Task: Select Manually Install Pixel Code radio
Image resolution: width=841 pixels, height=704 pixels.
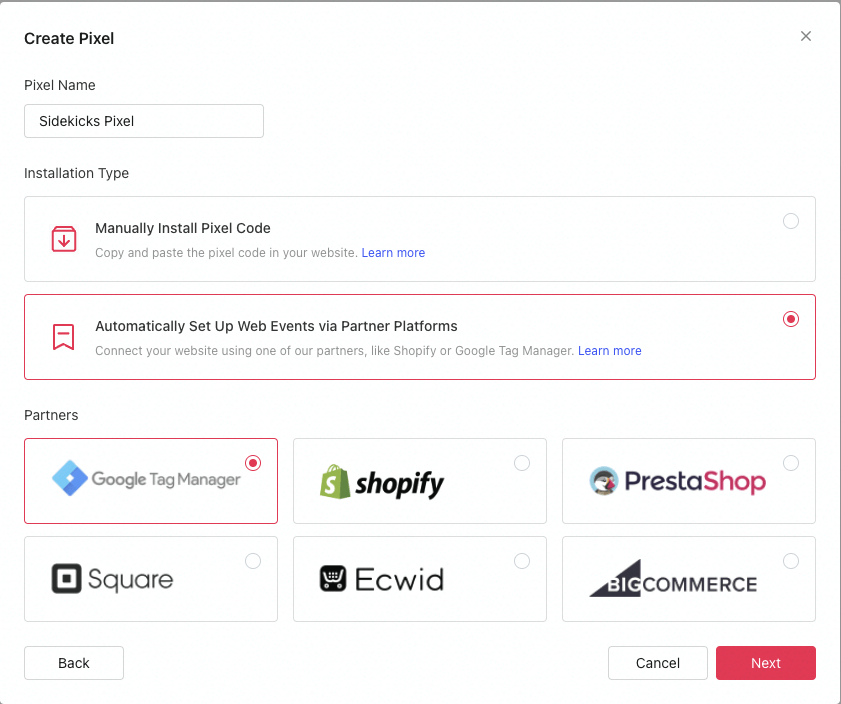Action: pos(791,221)
